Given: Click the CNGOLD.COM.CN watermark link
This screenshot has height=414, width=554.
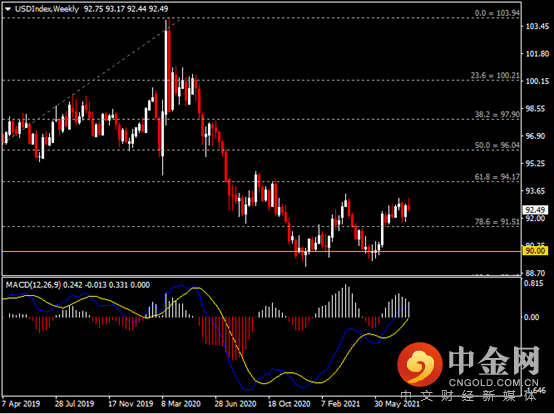Looking at the screenshot, I should click(x=494, y=383).
